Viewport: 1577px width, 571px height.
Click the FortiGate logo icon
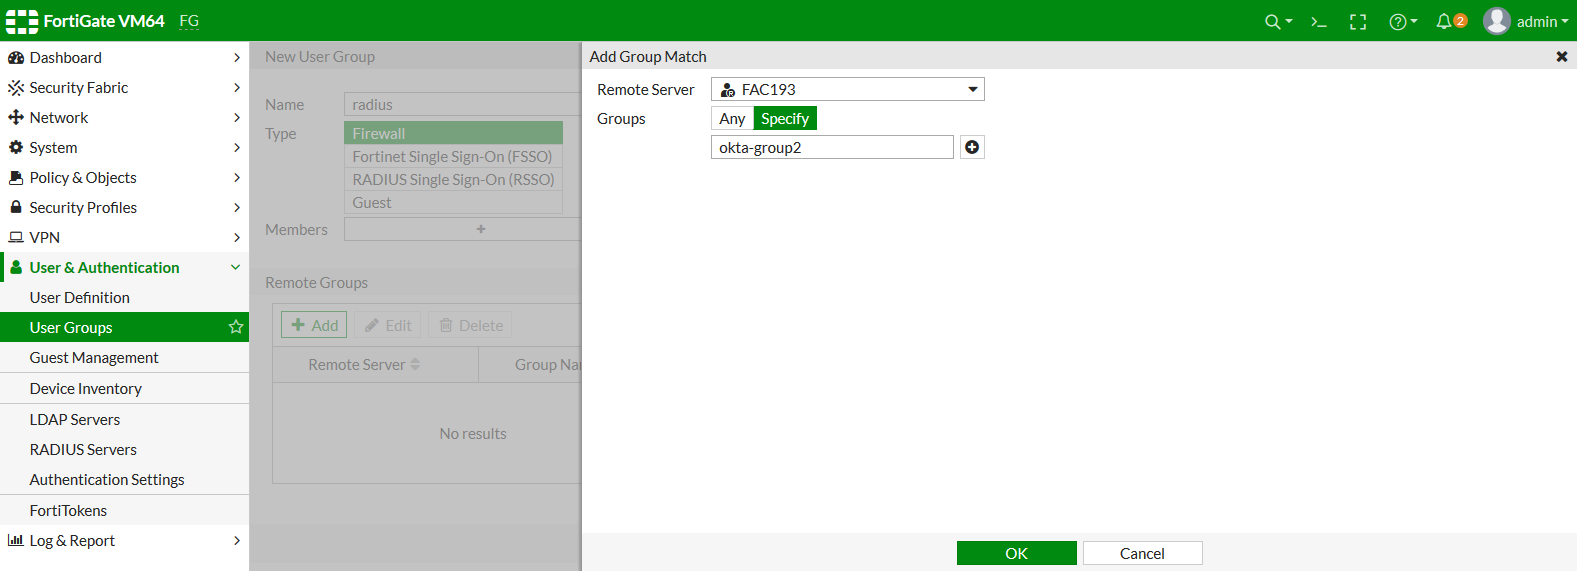[x=22, y=21]
